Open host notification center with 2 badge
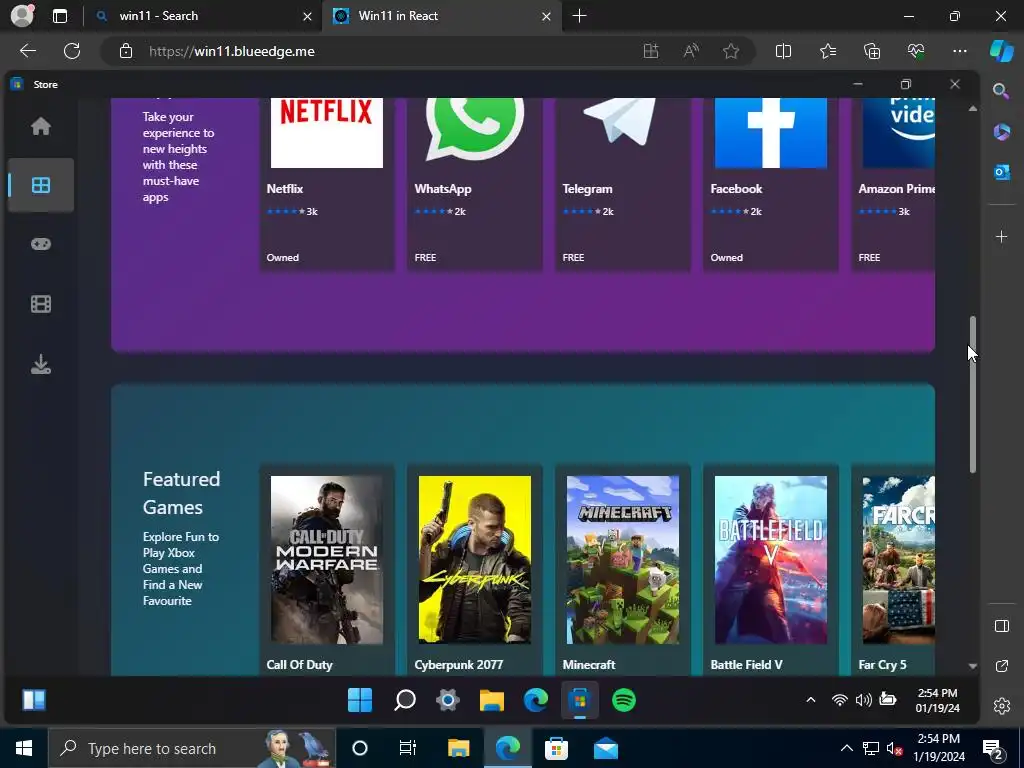Screen dimensions: 1024x768 point(993,750)
